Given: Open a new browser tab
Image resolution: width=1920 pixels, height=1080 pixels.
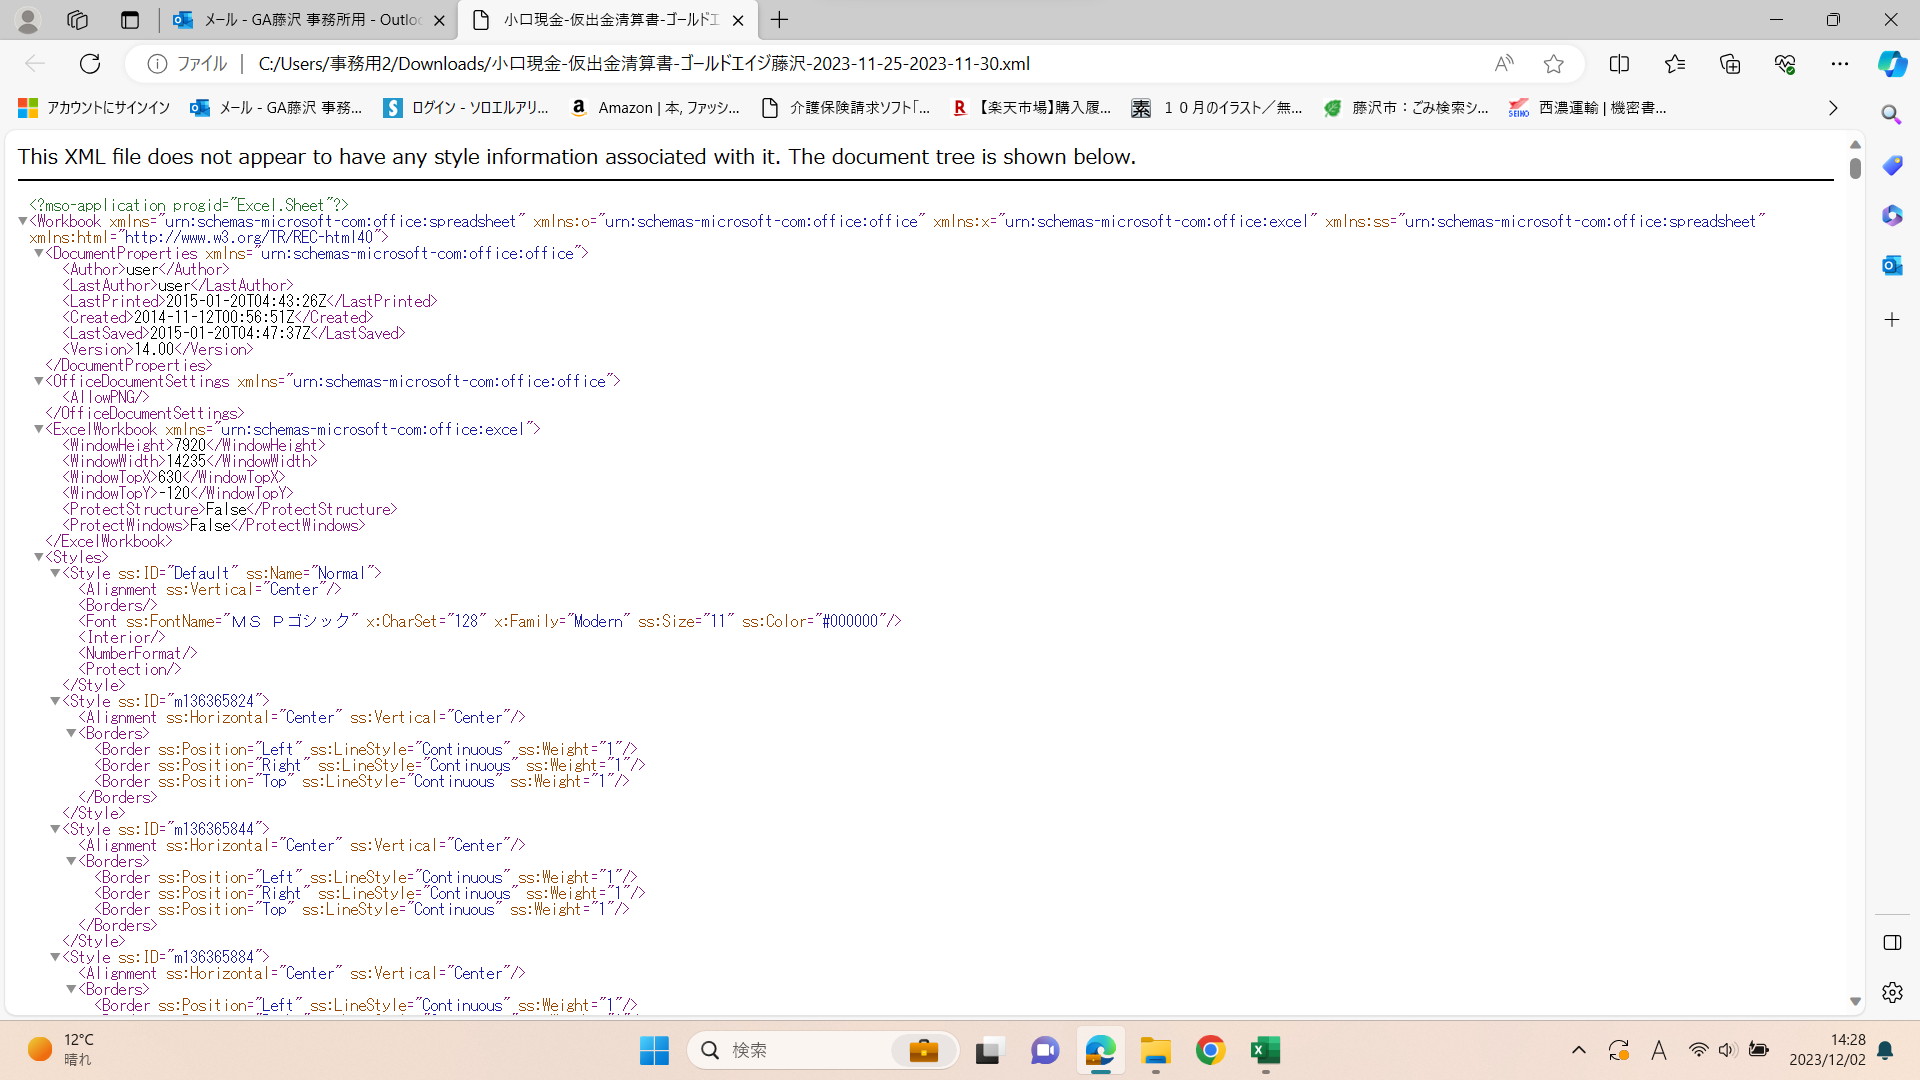Looking at the screenshot, I should (x=780, y=20).
